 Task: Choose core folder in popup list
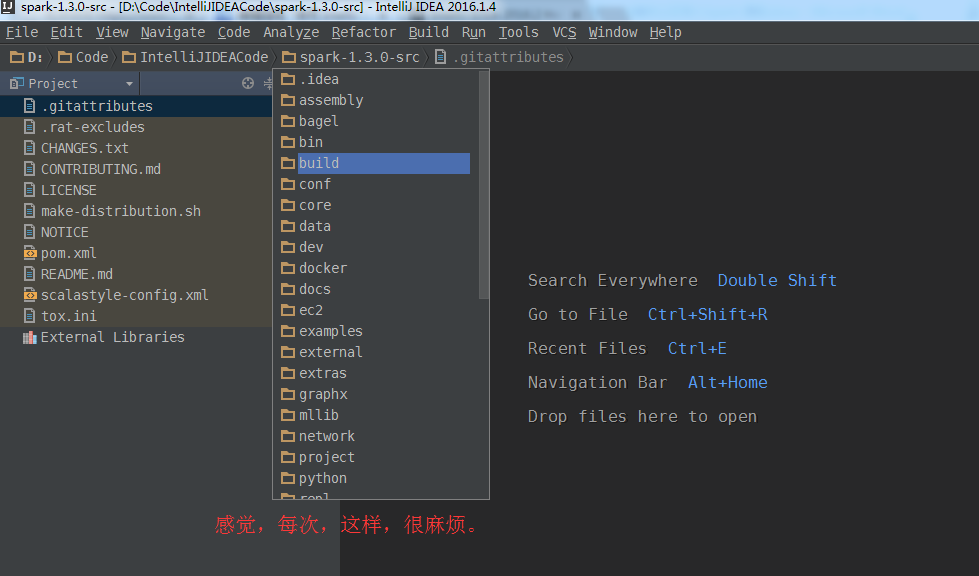375,205
